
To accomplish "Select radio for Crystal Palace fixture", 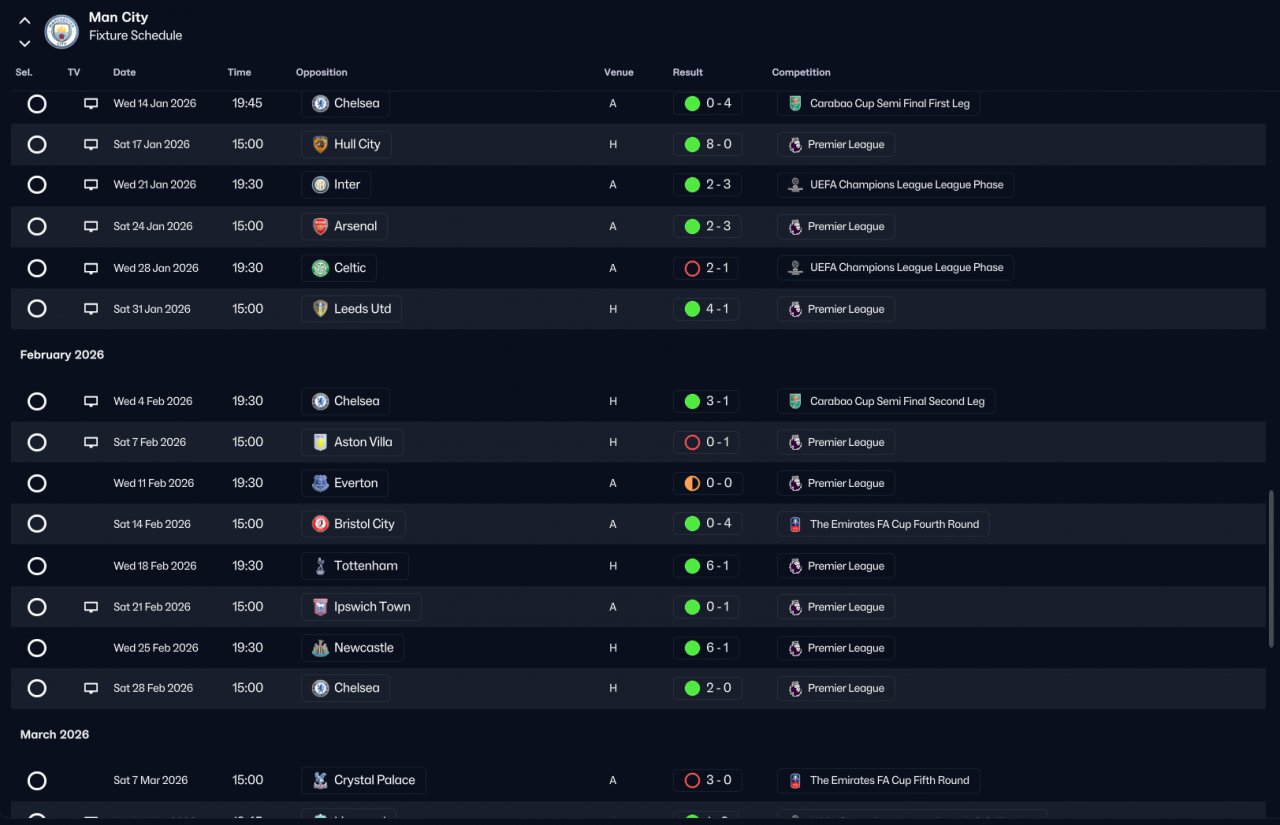I will (x=37, y=780).
